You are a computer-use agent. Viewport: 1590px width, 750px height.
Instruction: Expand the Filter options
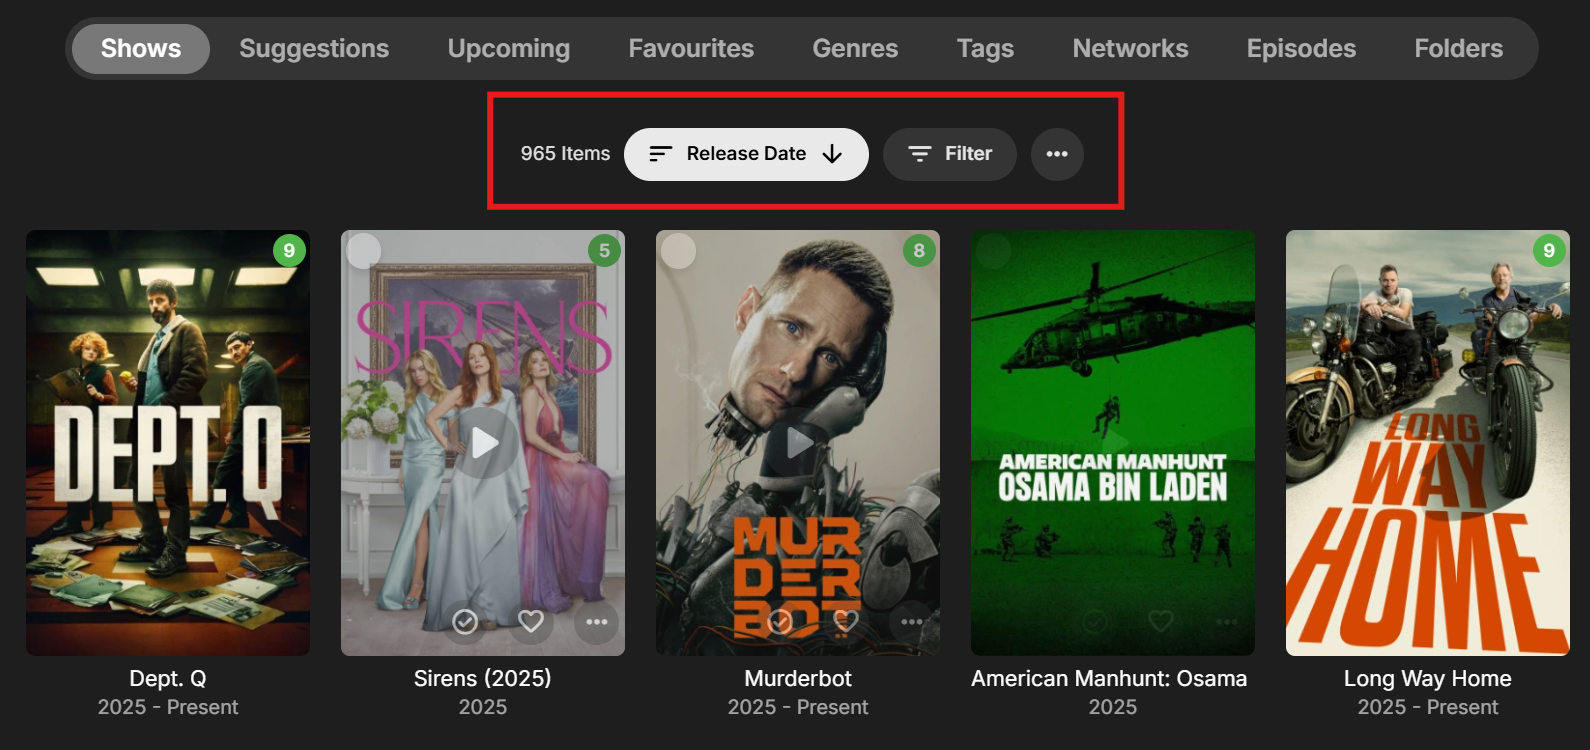point(949,154)
